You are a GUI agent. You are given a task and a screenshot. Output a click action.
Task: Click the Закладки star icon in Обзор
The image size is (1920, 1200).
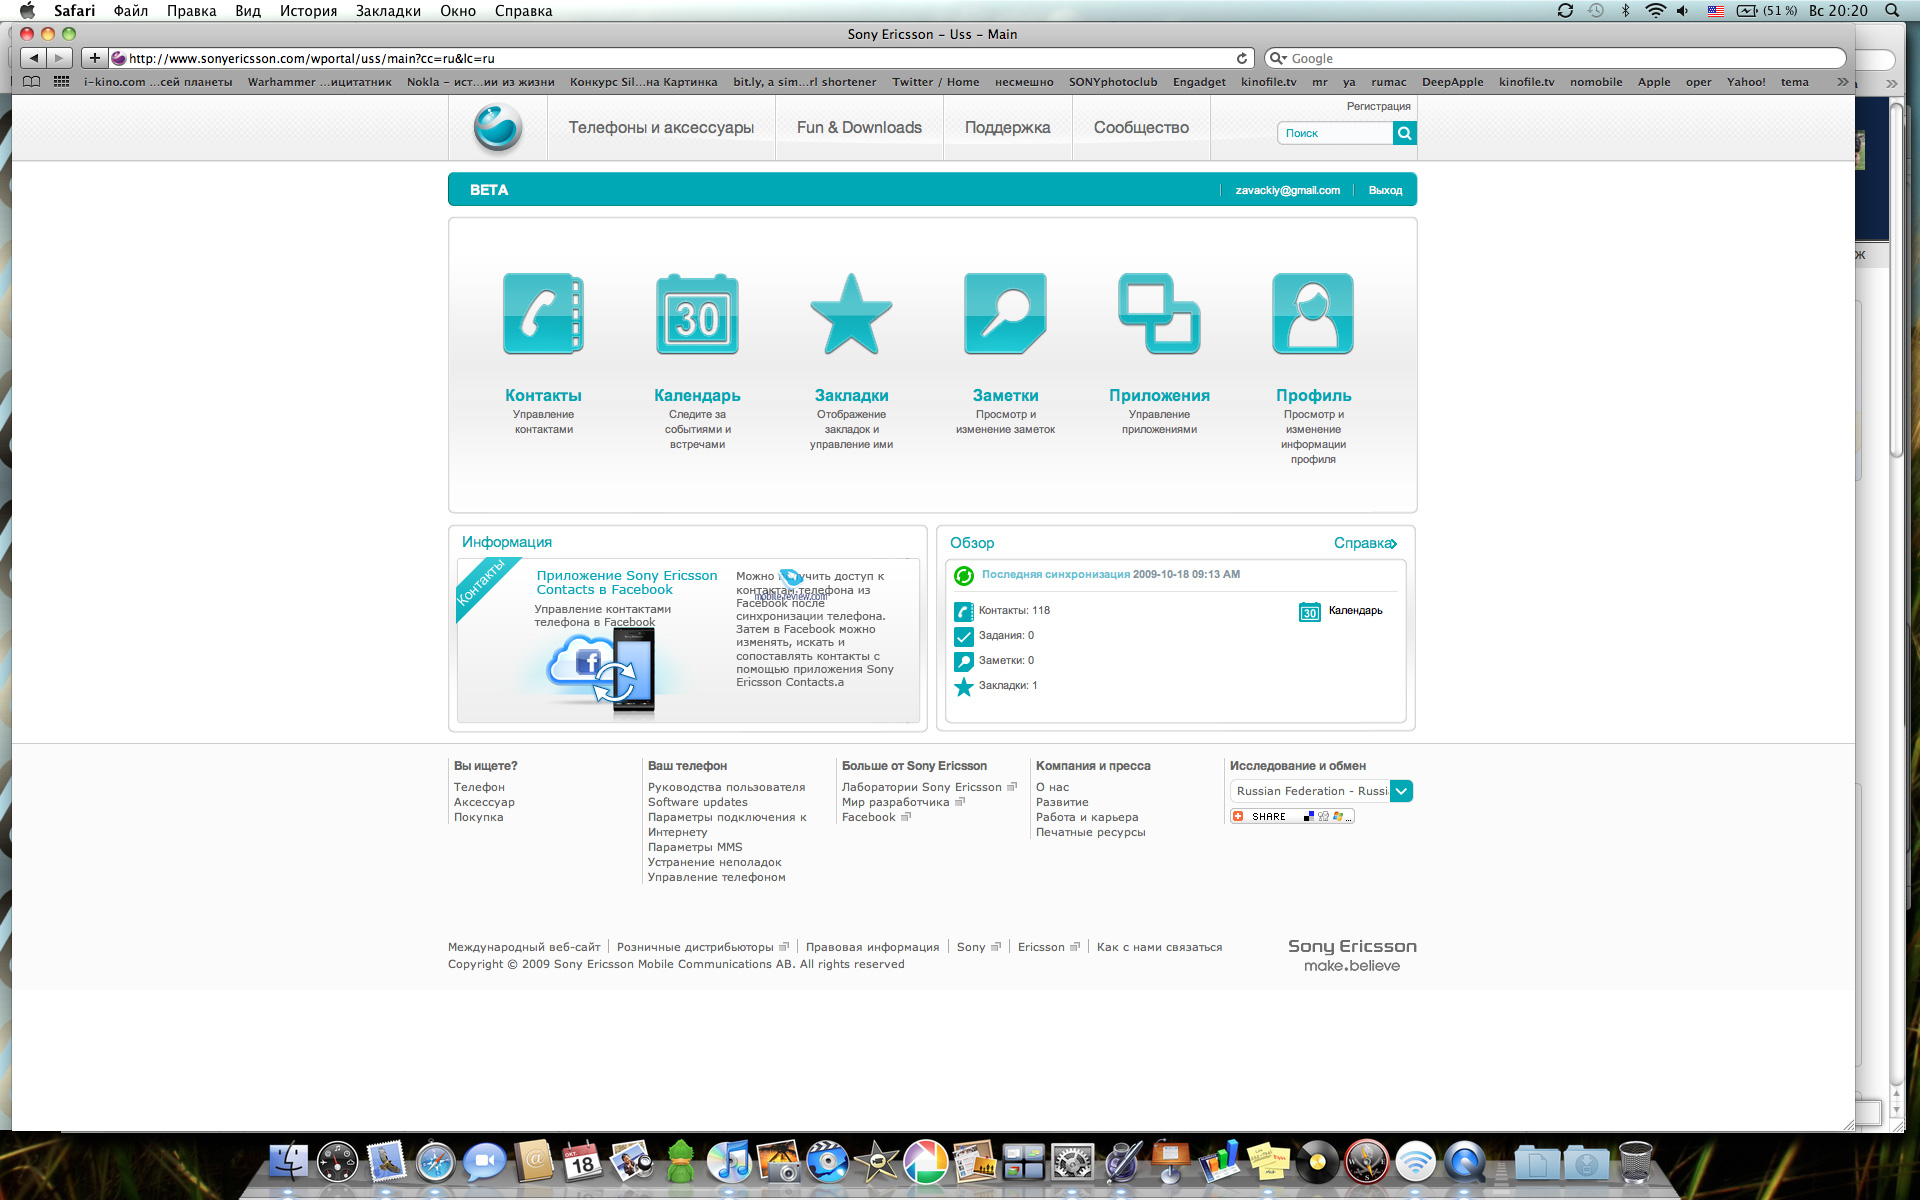(964, 686)
